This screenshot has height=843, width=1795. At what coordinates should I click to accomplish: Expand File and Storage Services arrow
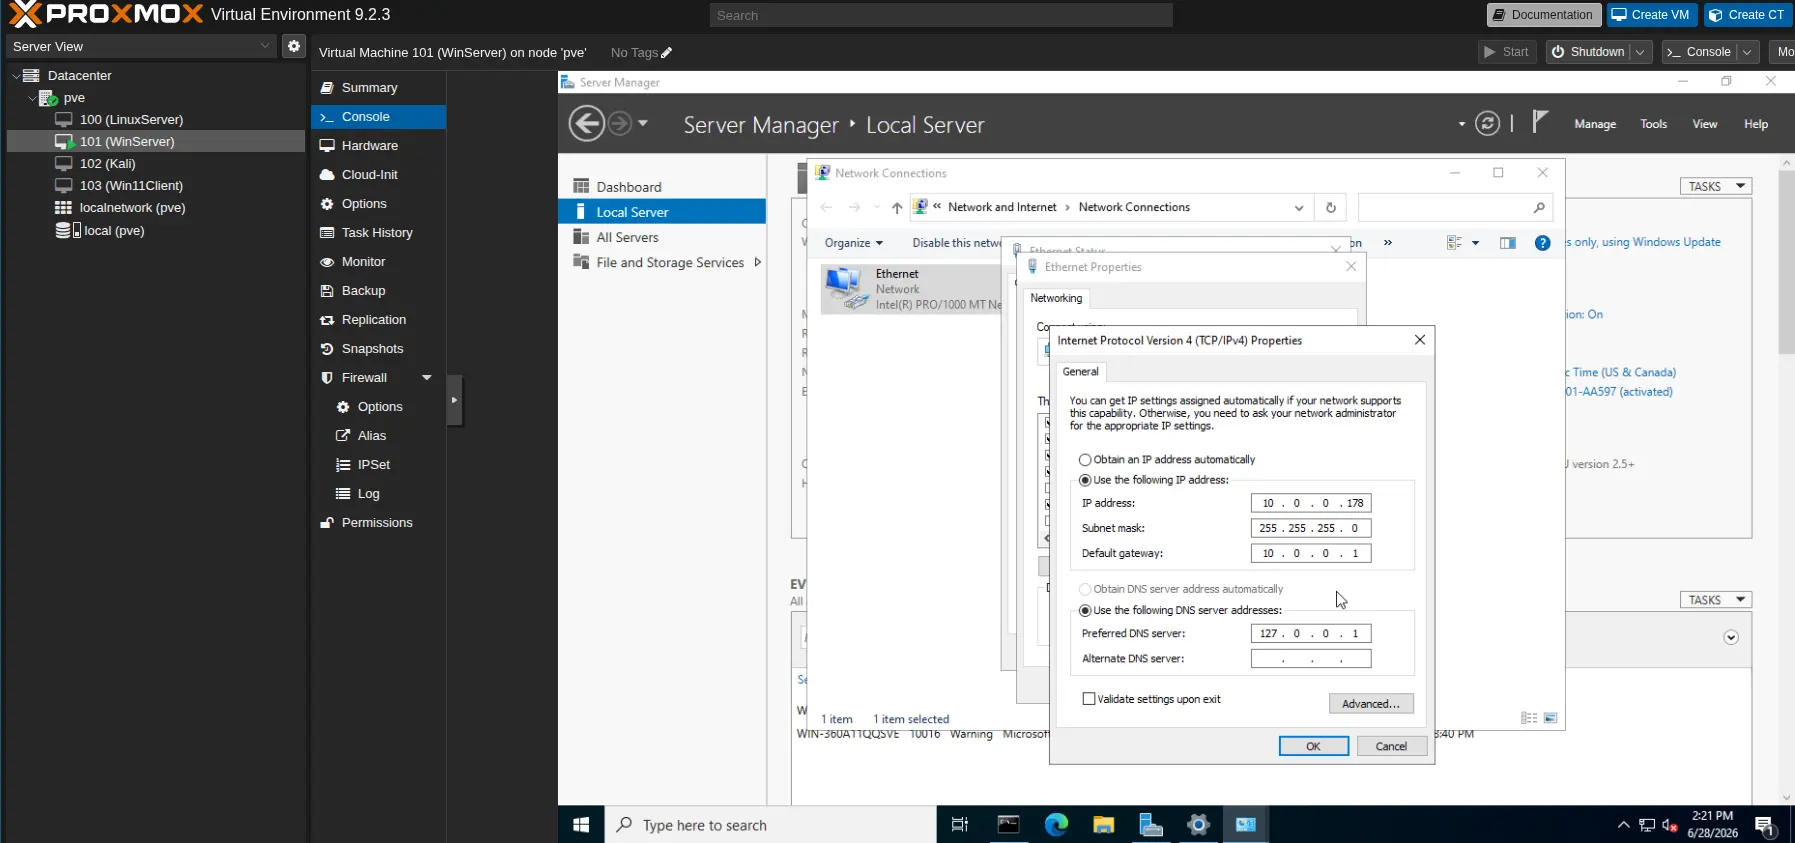[758, 263]
